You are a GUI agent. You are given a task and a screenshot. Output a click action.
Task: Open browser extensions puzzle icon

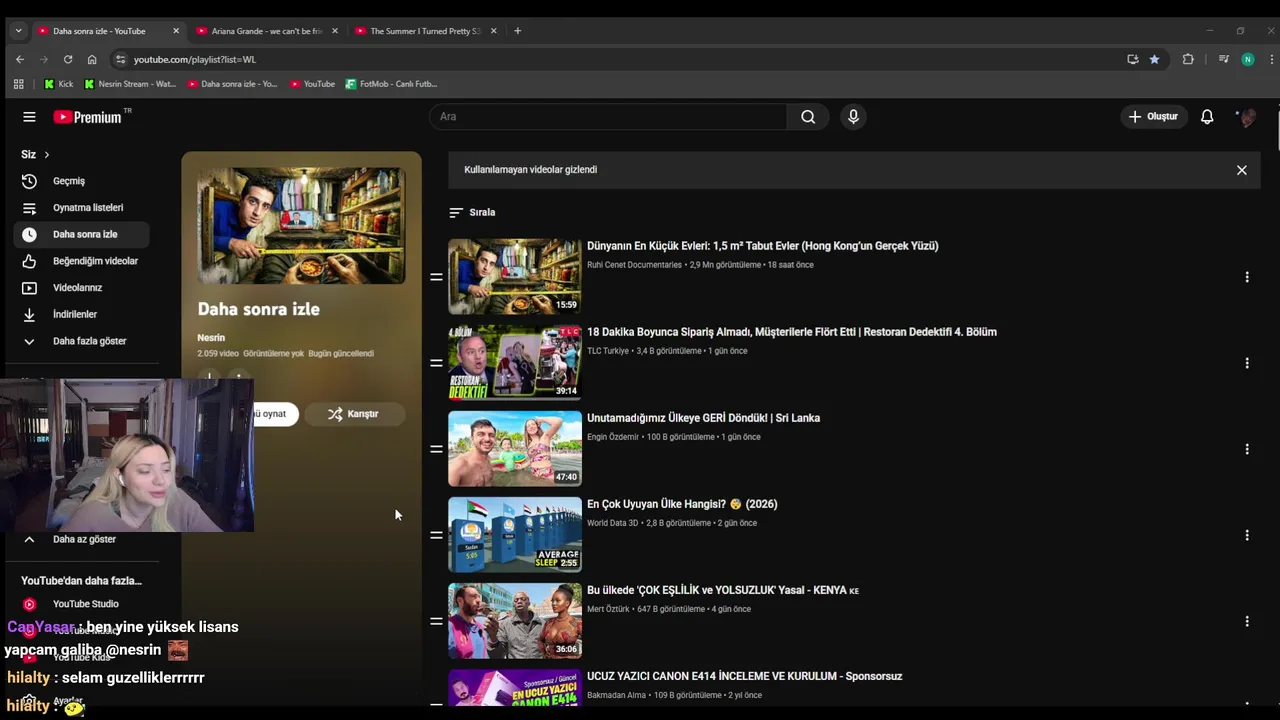[x=1188, y=59]
